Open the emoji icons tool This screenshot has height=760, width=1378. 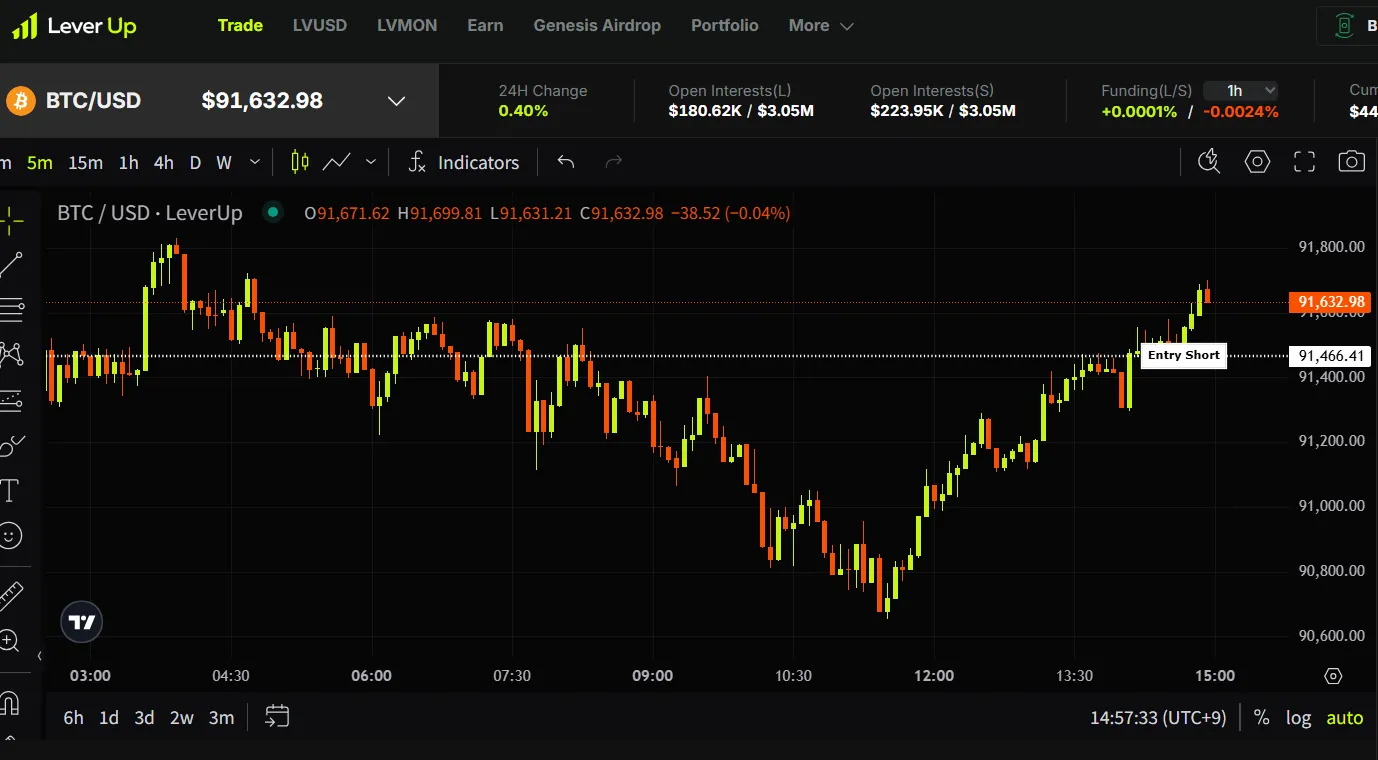(10, 536)
